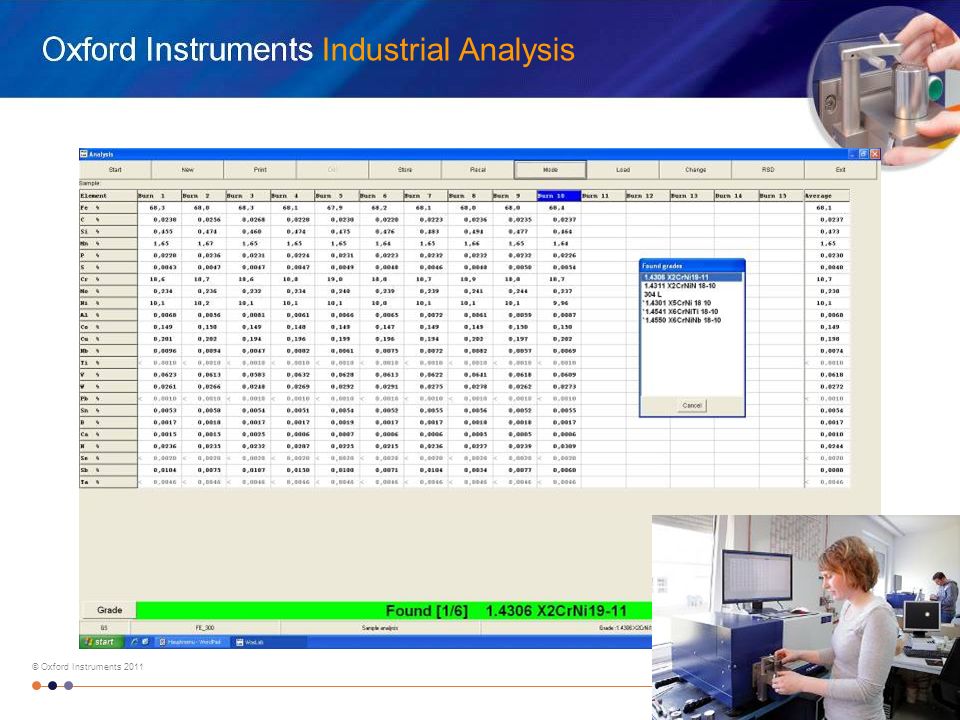960x720 pixels.
Task: Click the Exit button
Action: point(841,170)
